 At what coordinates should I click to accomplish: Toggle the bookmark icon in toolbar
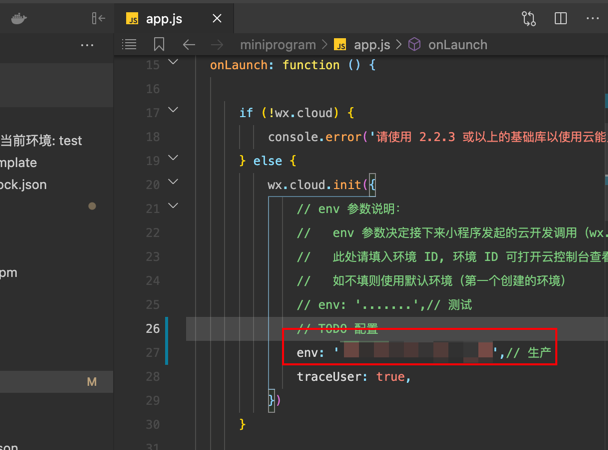pos(159,45)
